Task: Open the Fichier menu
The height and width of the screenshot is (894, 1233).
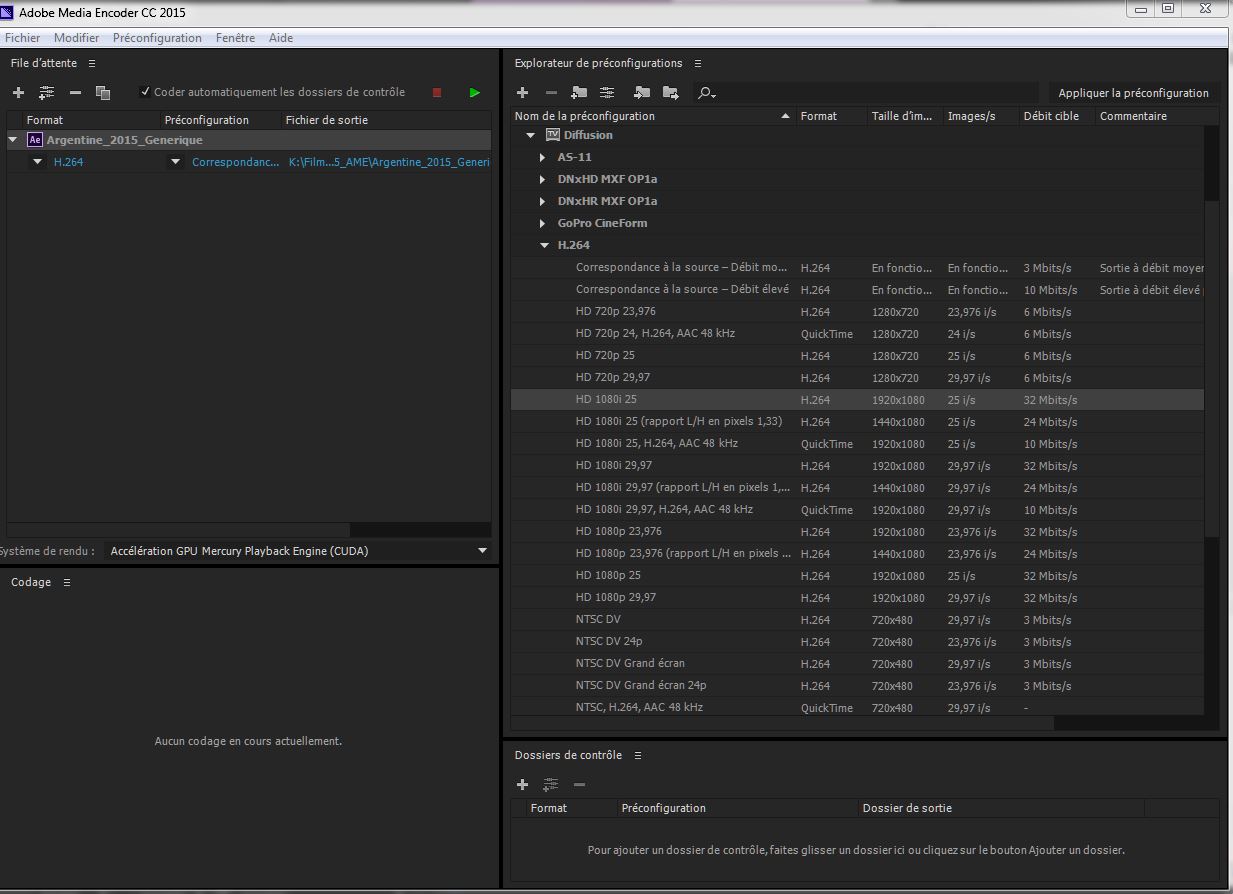Action: coord(23,38)
